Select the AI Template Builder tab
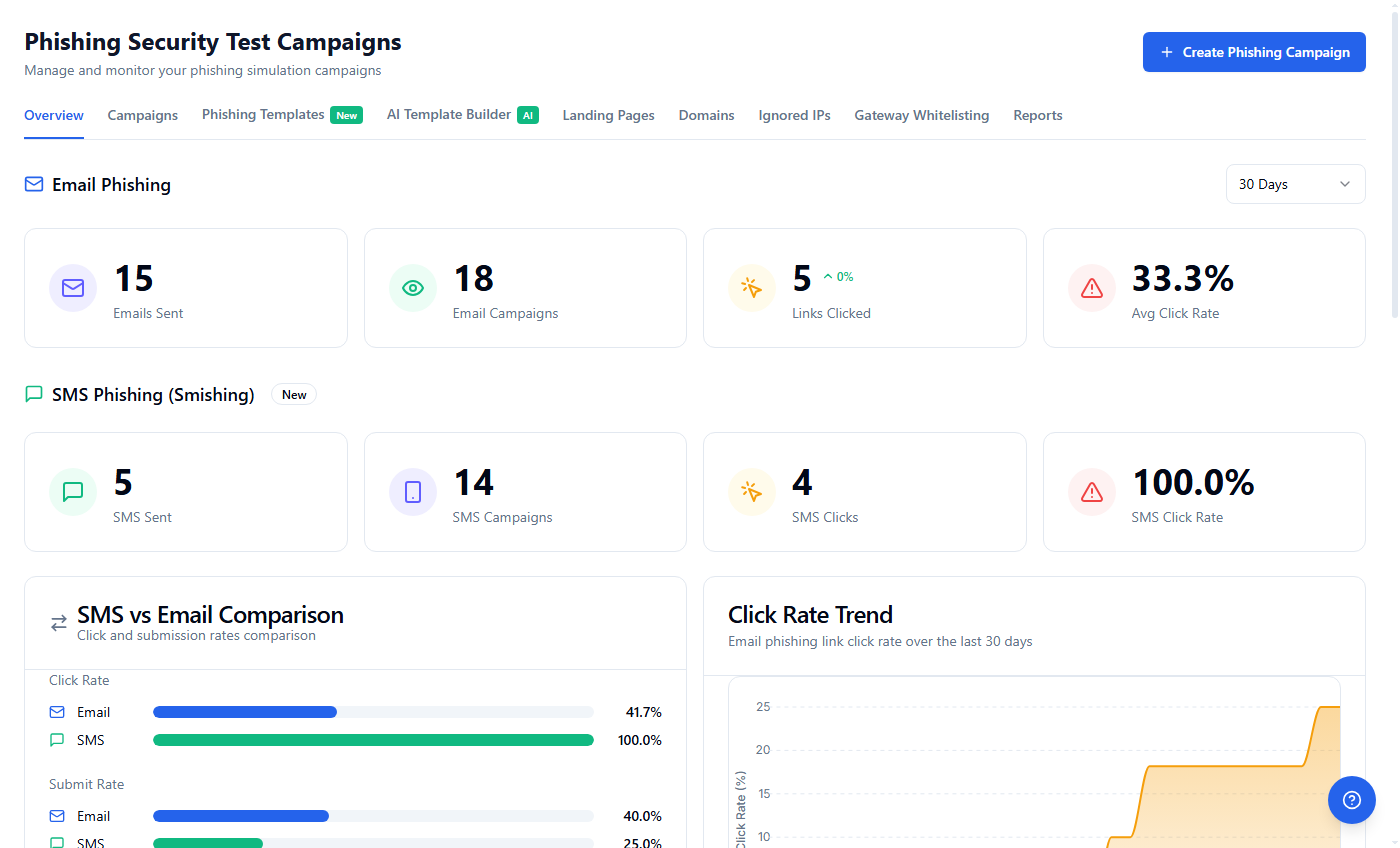Viewport: 1400px width, 848px height. click(448, 114)
